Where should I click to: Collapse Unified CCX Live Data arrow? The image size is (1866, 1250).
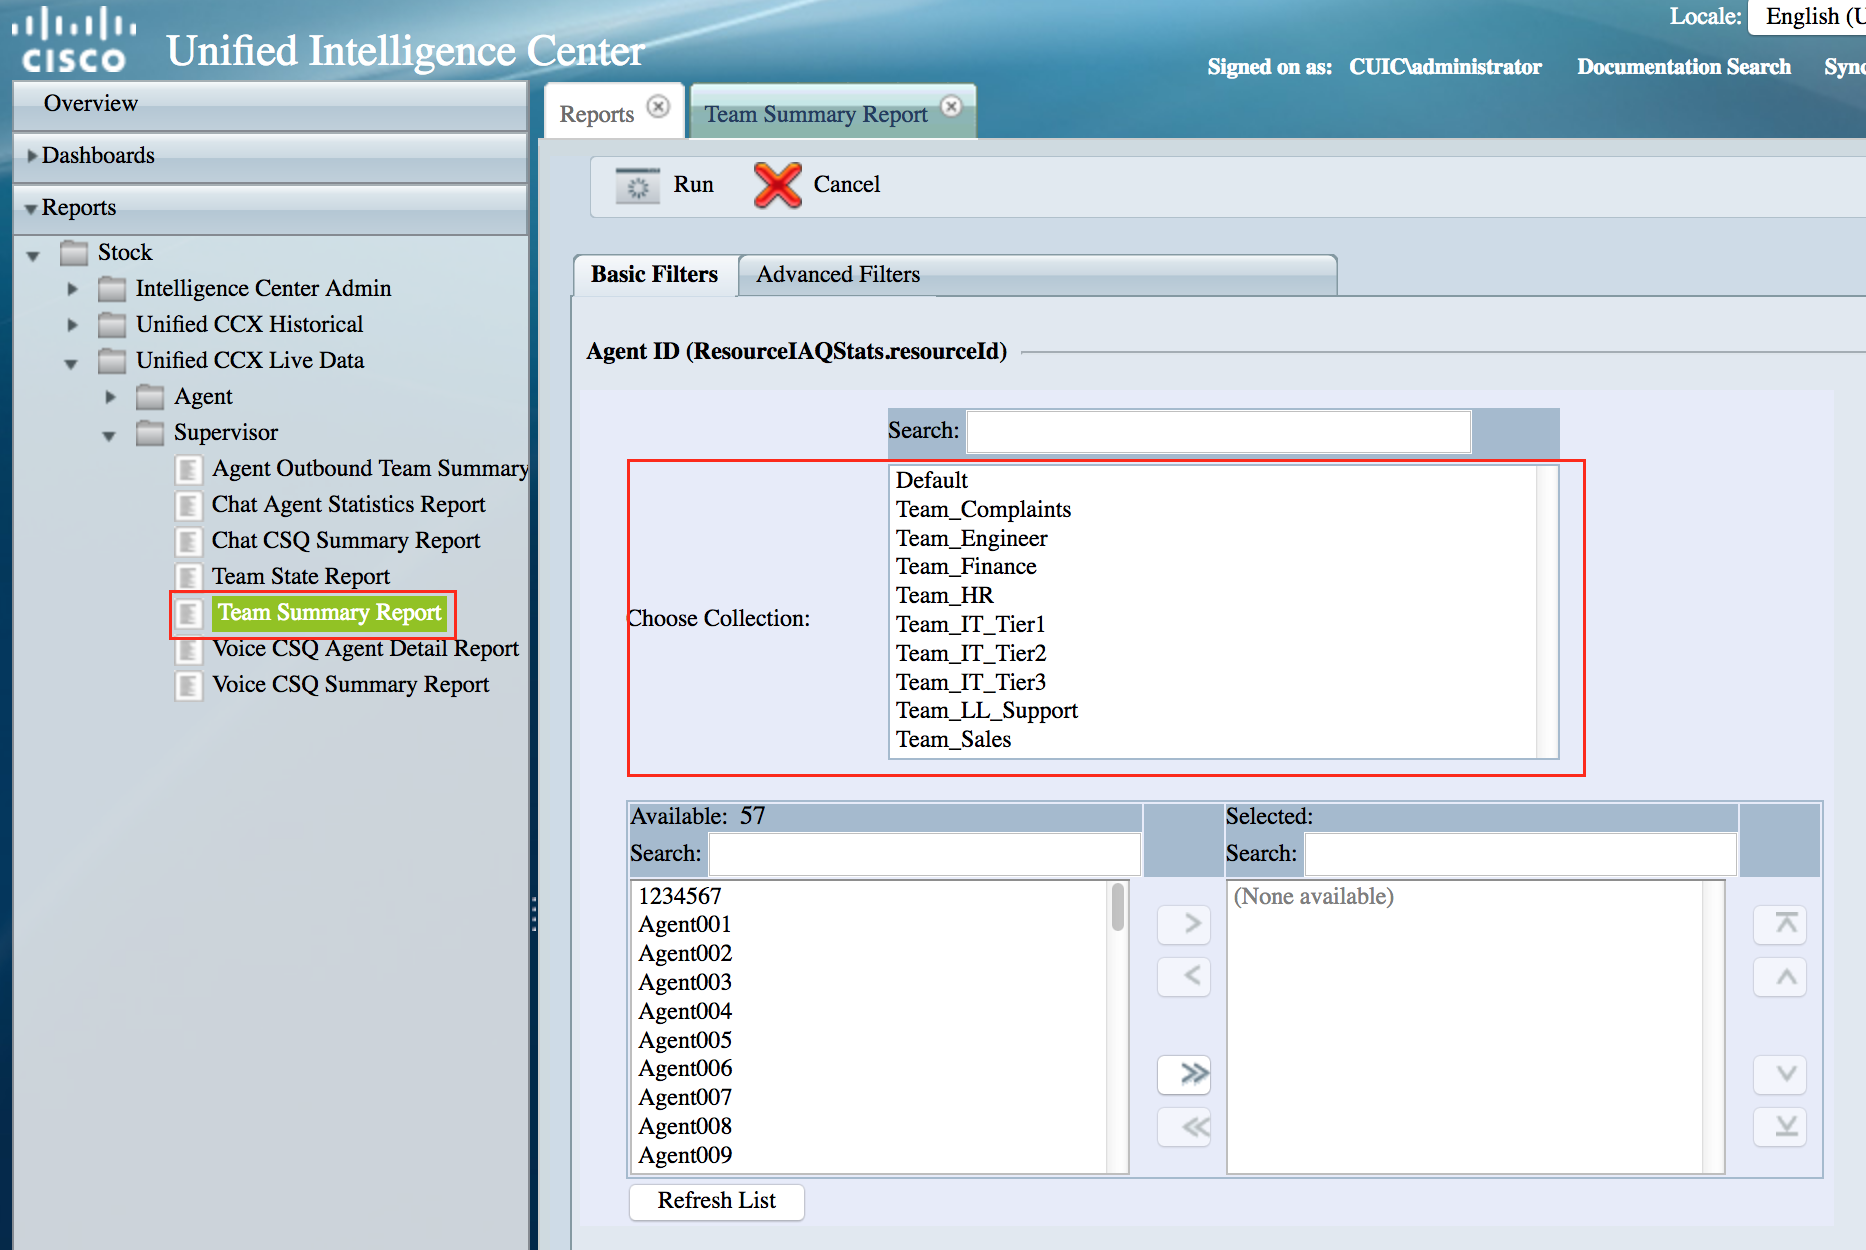pyautogui.click(x=71, y=364)
